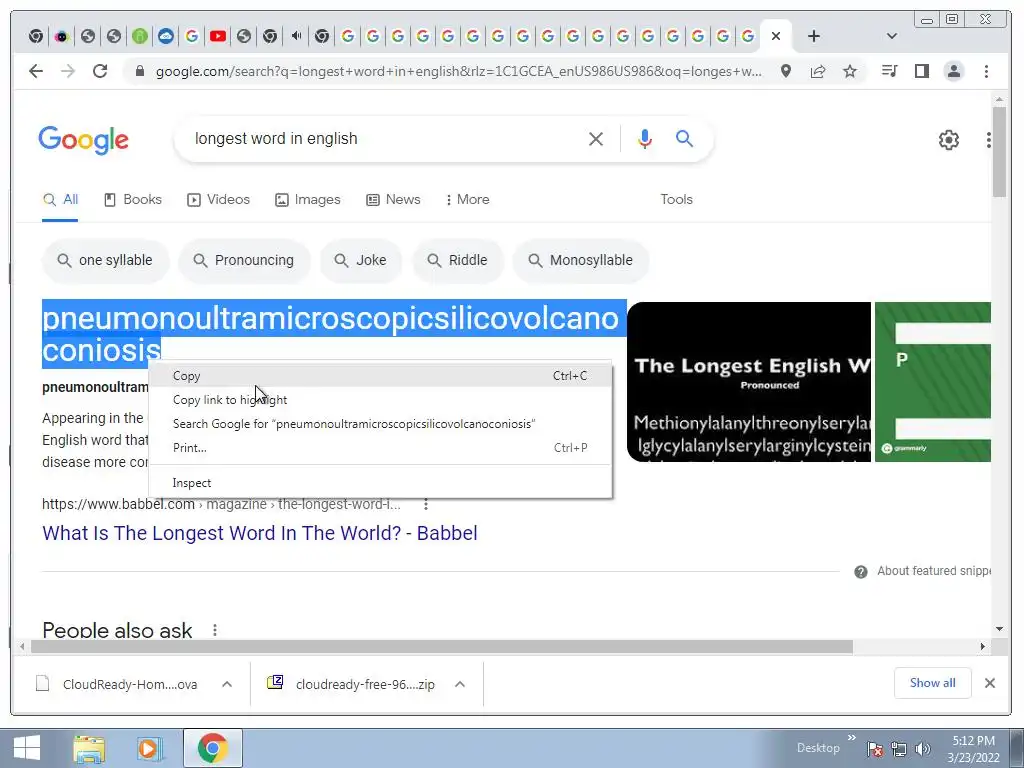The width and height of the screenshot is (1024, 768).
Task: Choose Copy from the context menu
Action: [x=380, y=376]
